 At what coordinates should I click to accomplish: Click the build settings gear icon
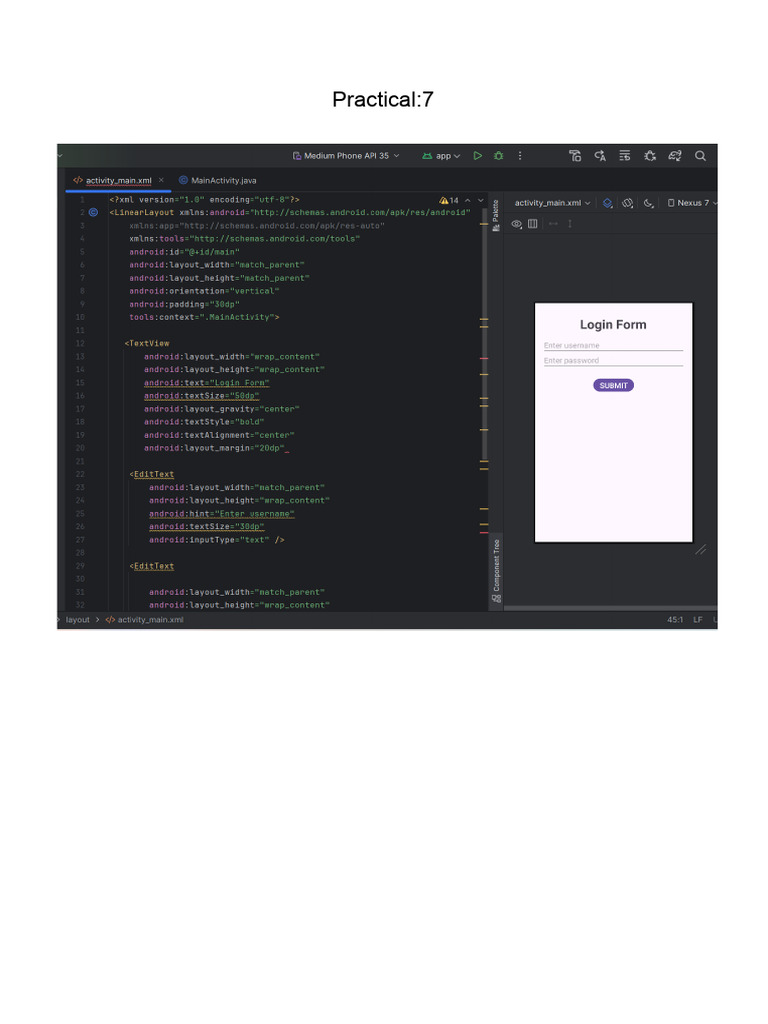click(x=650, y=156)
